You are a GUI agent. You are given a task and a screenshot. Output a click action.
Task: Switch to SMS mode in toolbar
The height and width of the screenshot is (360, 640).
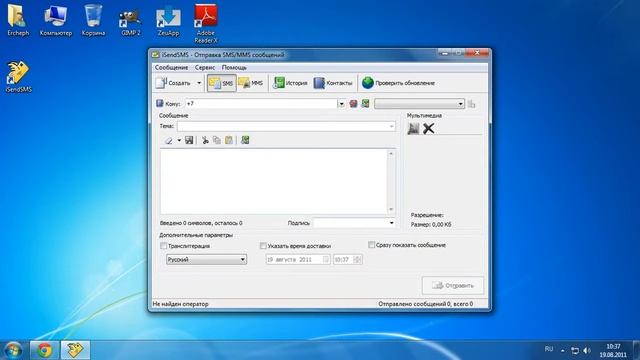pos(221,83)
